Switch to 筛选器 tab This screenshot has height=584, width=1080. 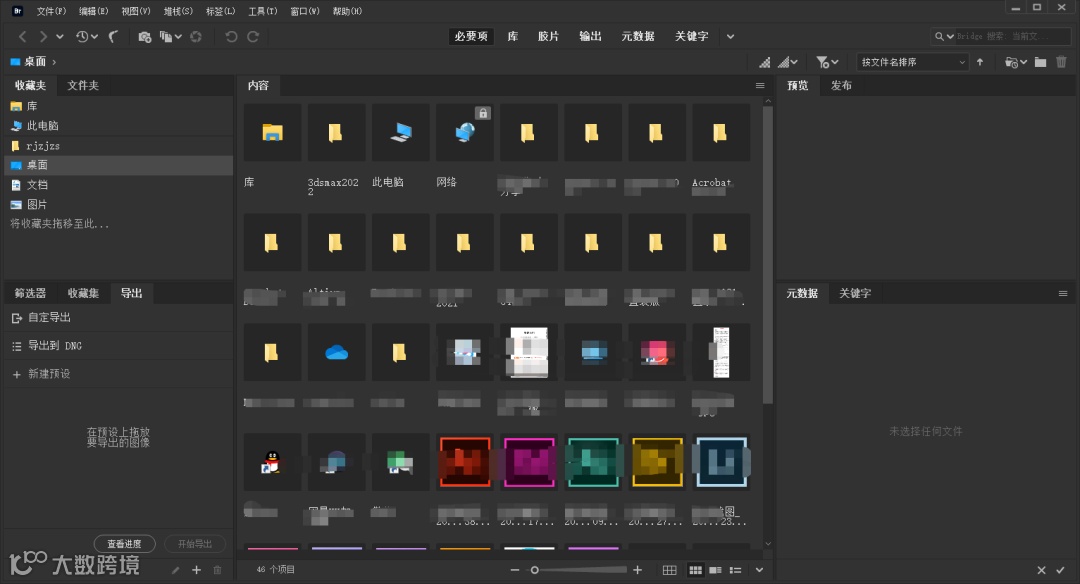pyautogui.click(x=30, y=293)
